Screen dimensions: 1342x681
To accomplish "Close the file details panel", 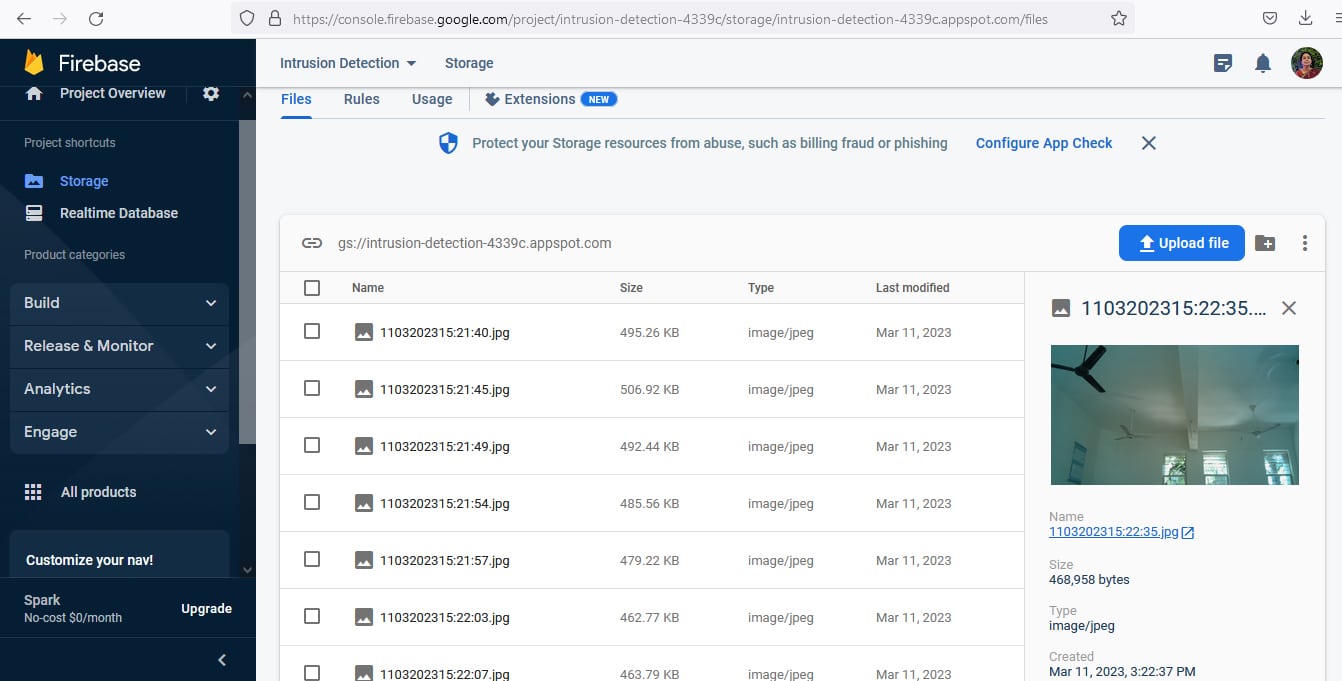I will coord(1289,308).
